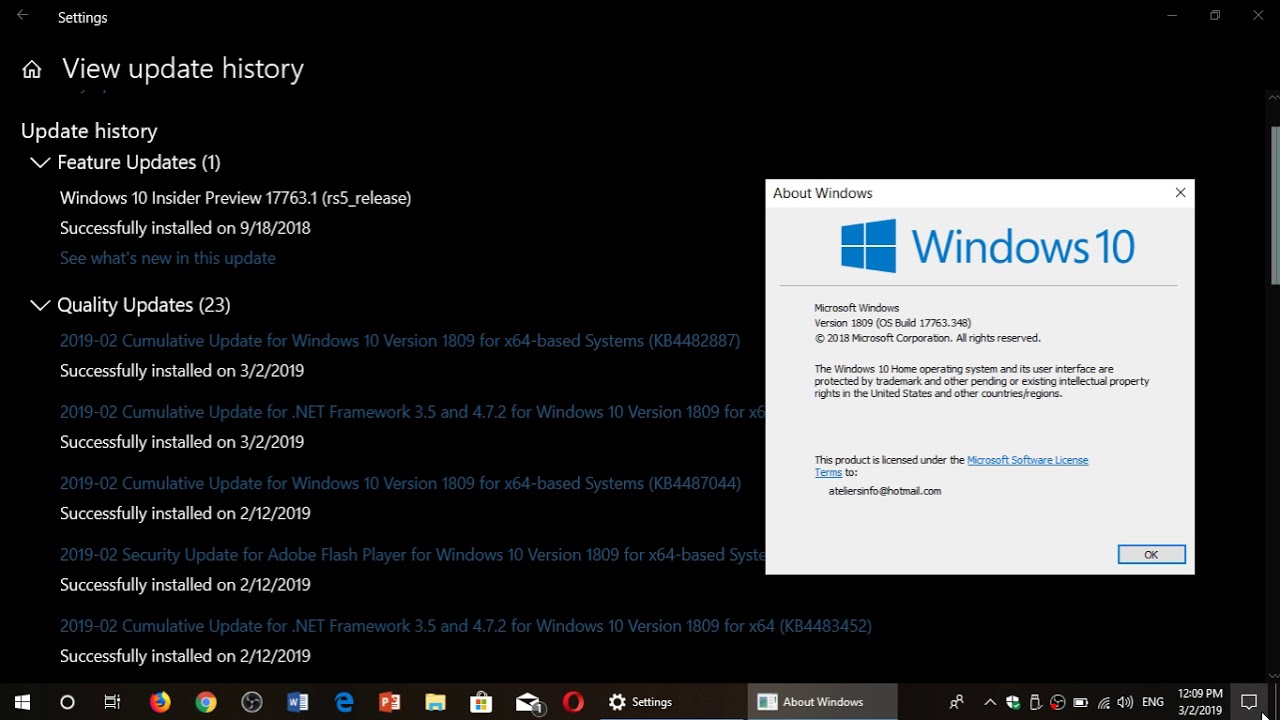
Task: Open the volume speaker tray icon
Action: [x=1126, y=702]
